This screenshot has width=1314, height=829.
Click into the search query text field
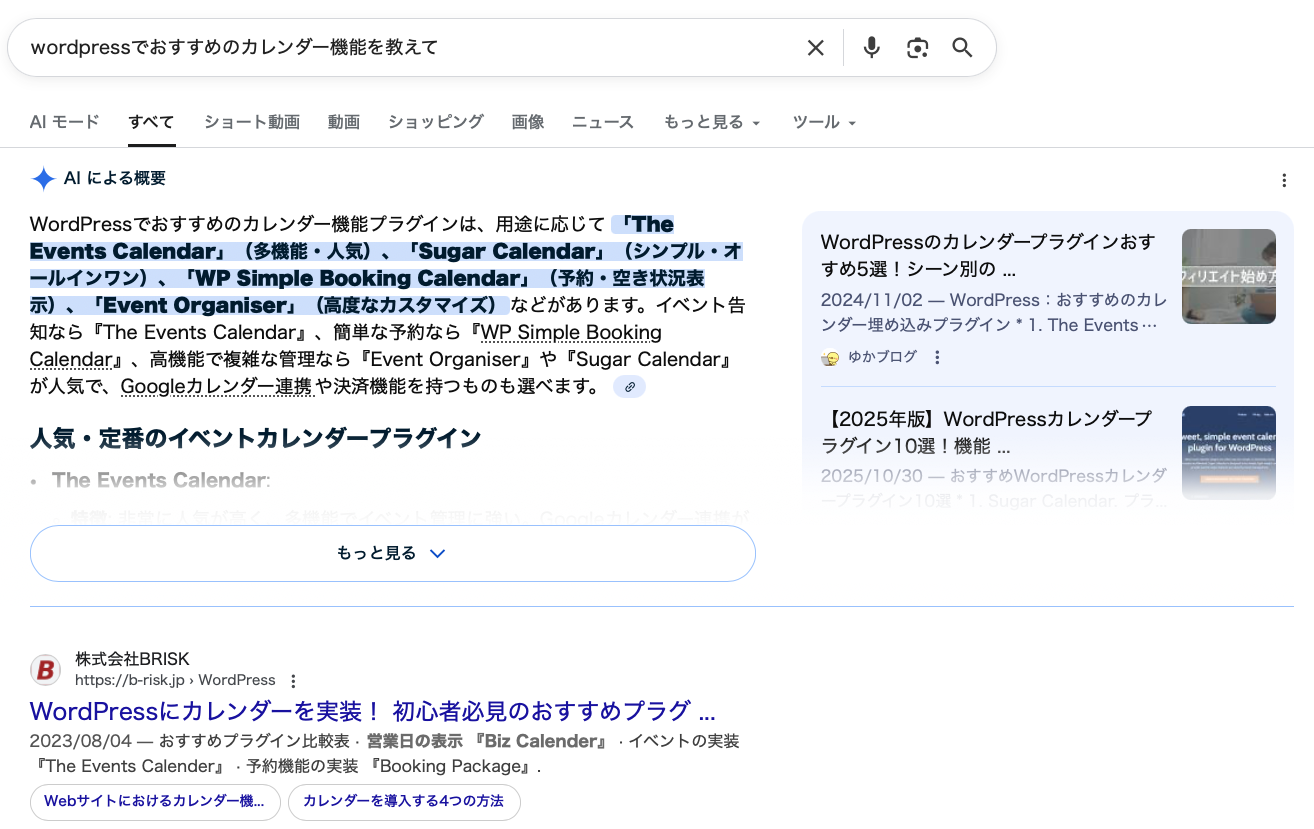pos(400,48)
